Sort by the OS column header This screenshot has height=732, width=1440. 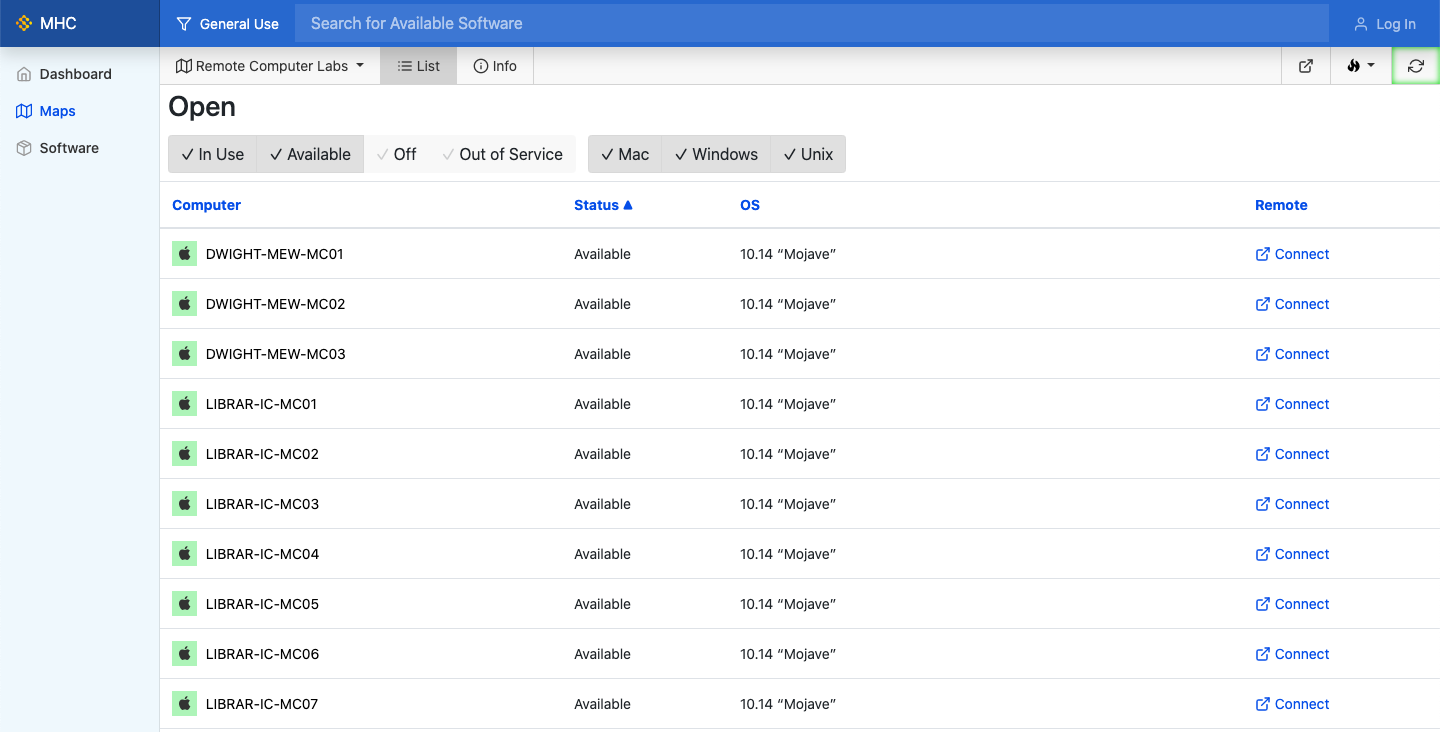pos(750,205)
